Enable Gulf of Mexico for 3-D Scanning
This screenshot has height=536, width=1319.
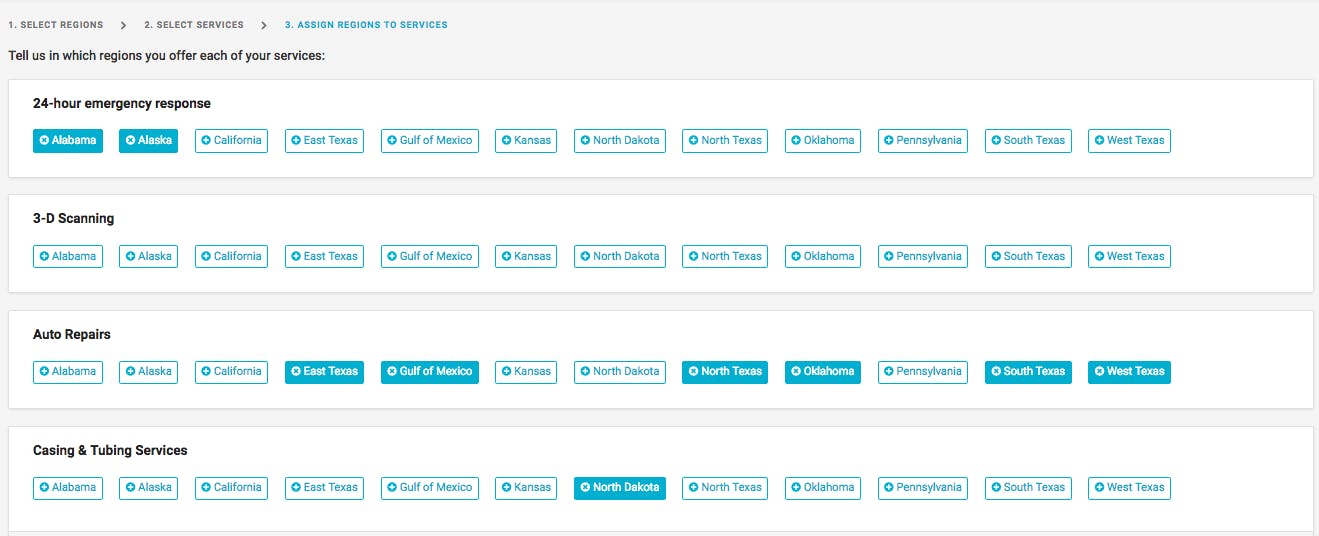429,257
